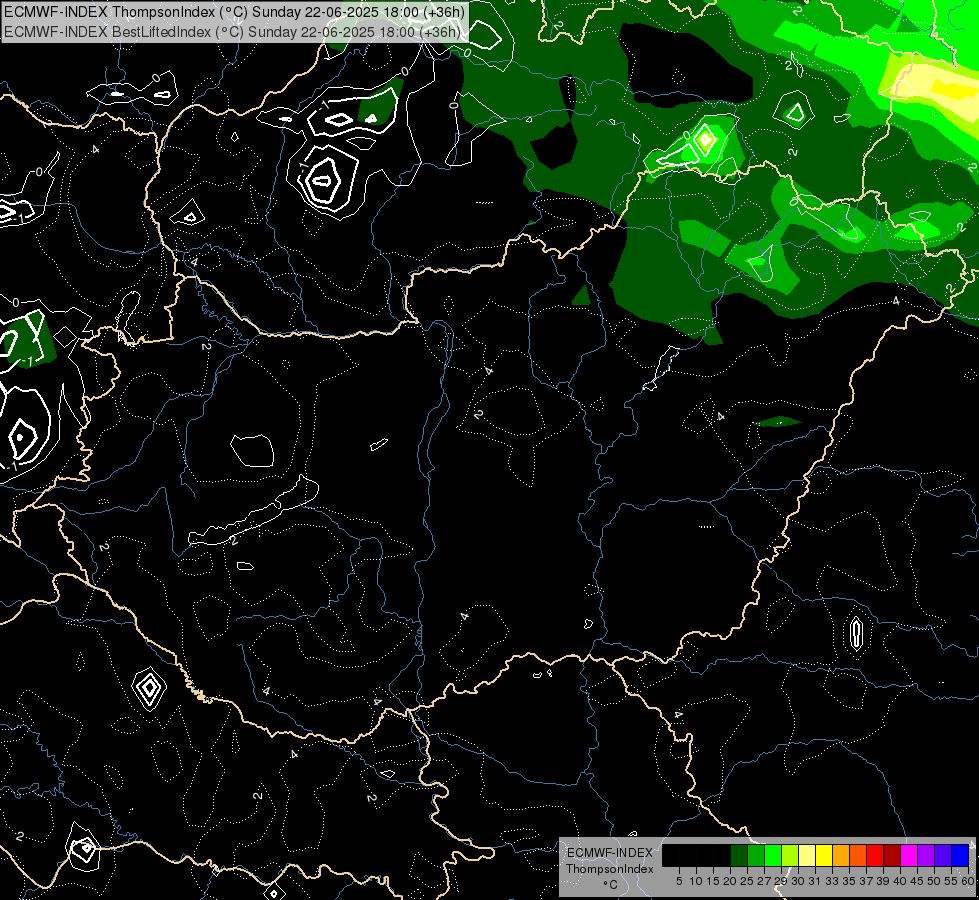Click the legend tick value '5'

click(x=679, y=881)
